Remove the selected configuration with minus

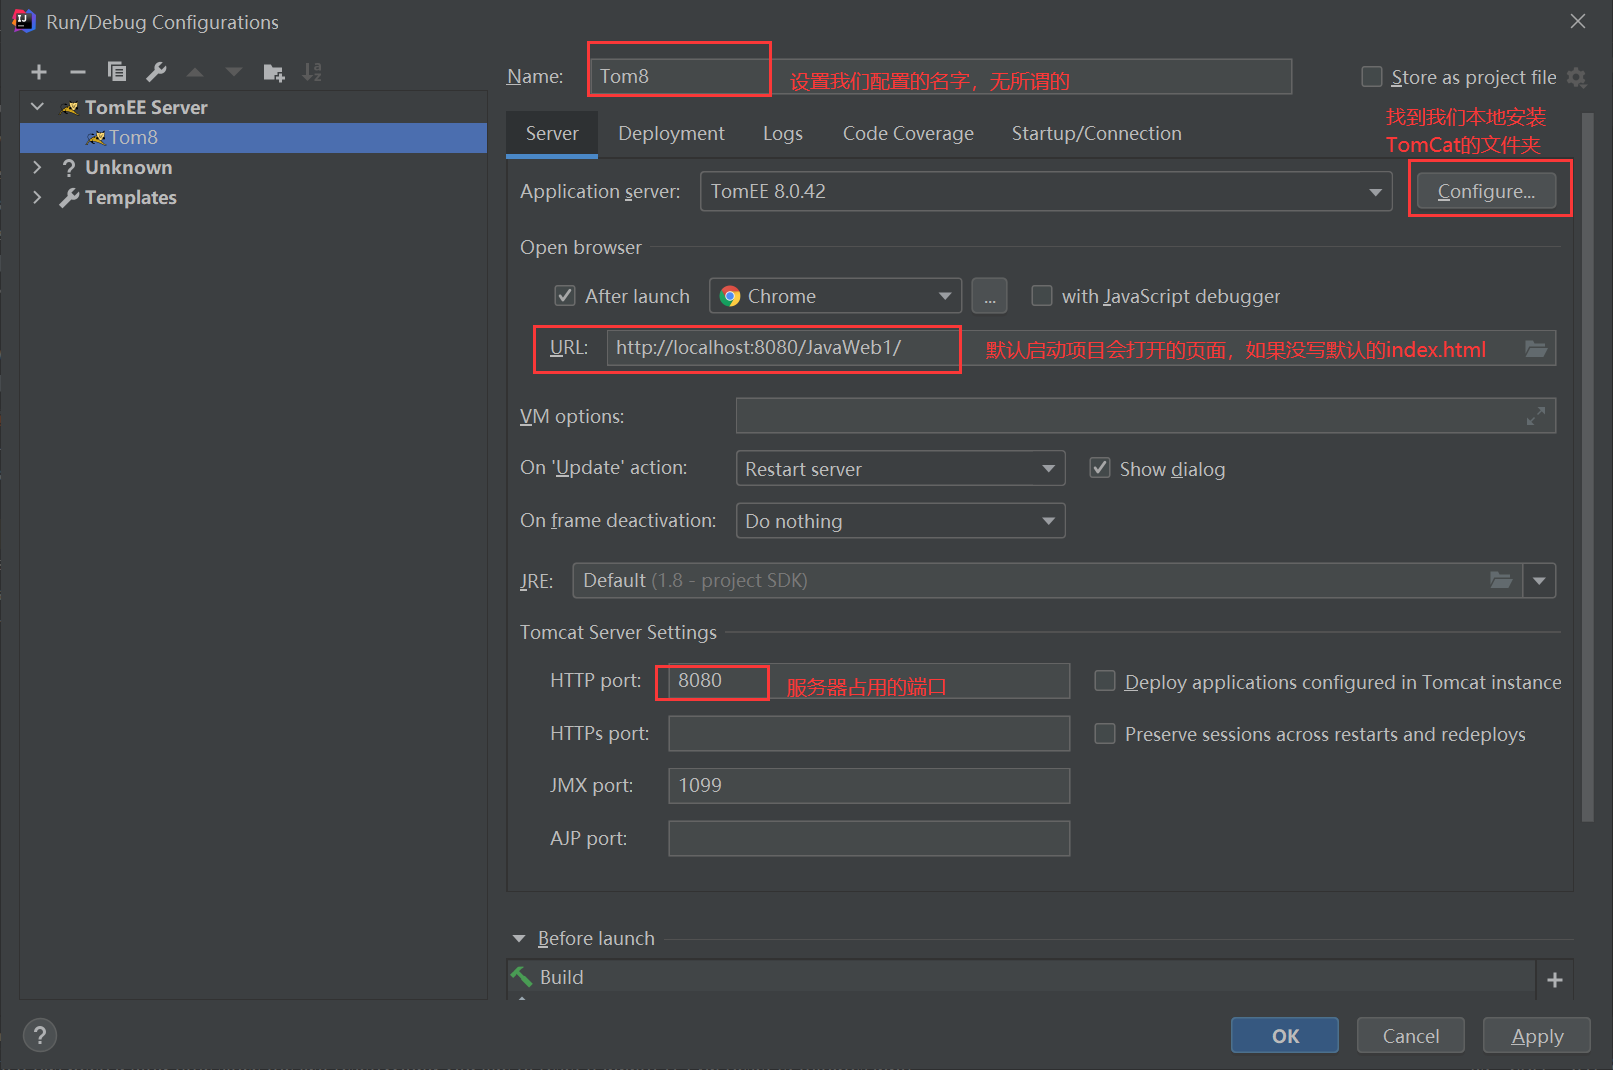pos(78,72)
